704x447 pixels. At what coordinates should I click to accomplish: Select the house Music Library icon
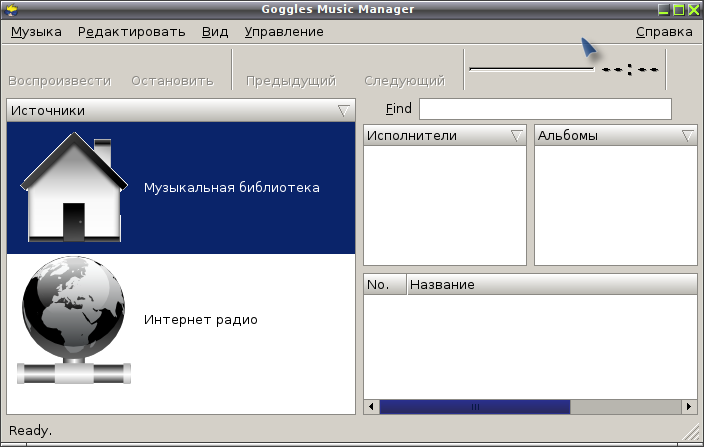74,188
